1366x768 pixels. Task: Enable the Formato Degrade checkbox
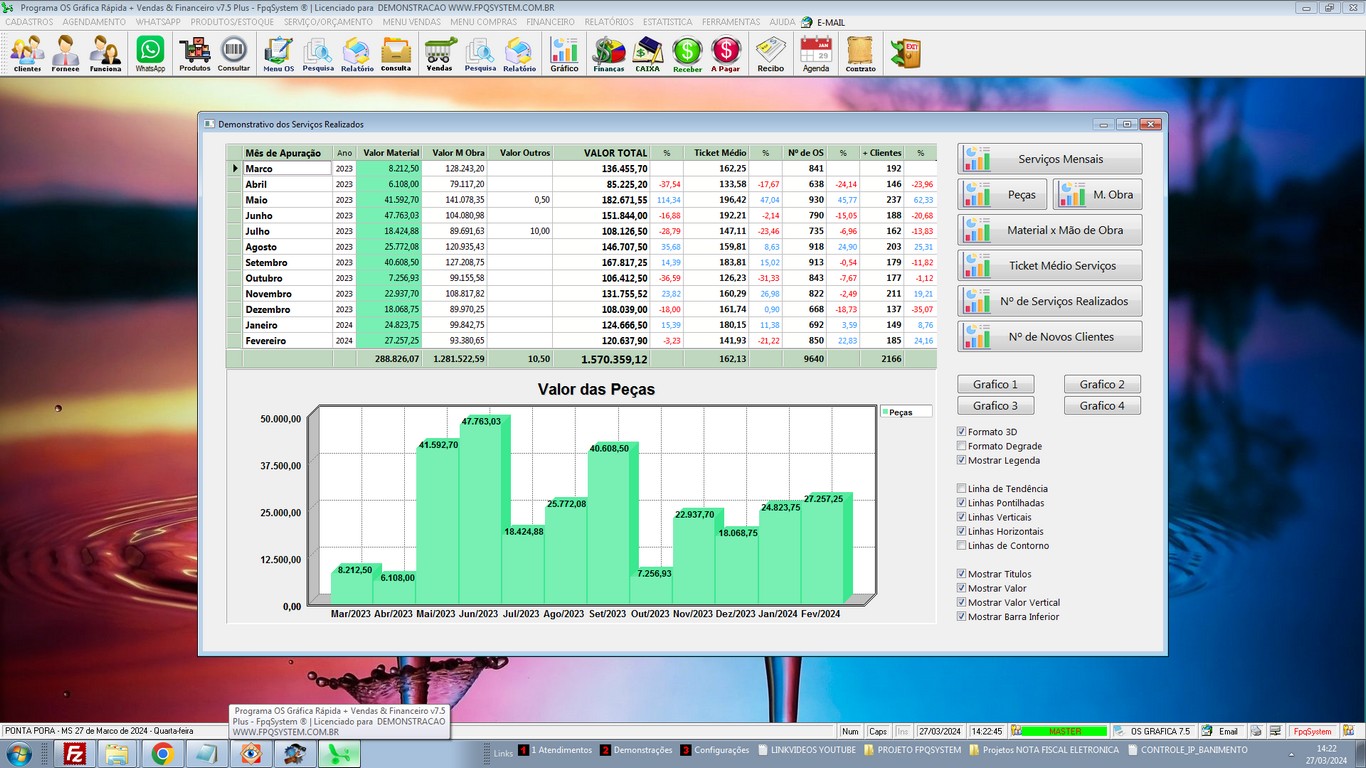(962, 446)
